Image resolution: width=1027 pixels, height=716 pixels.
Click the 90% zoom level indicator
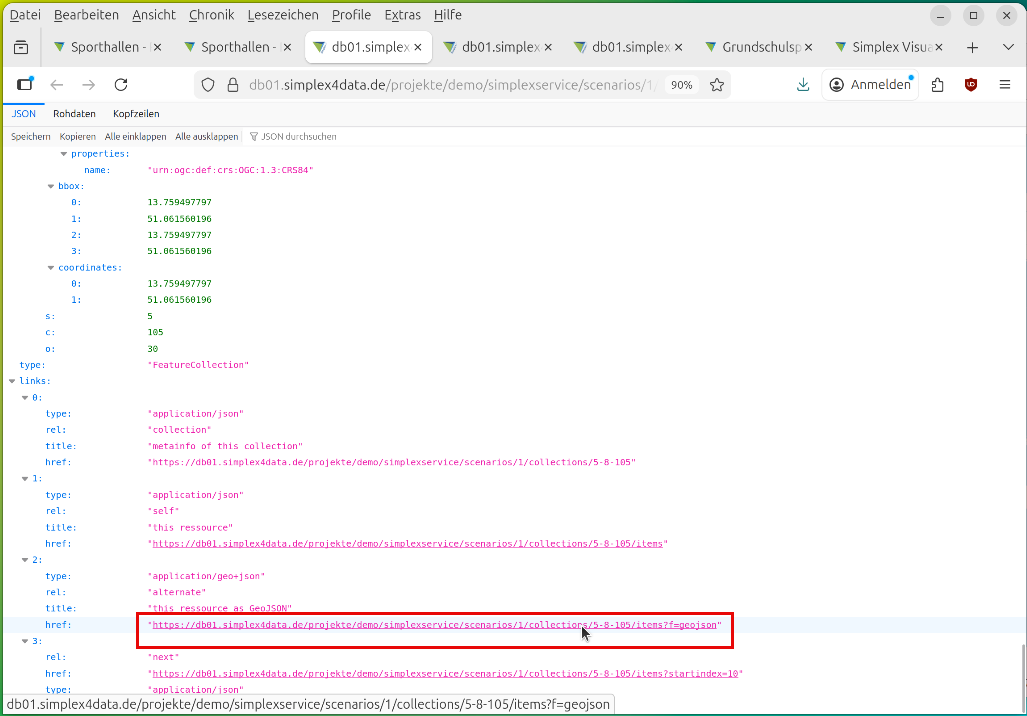[681, 85]
